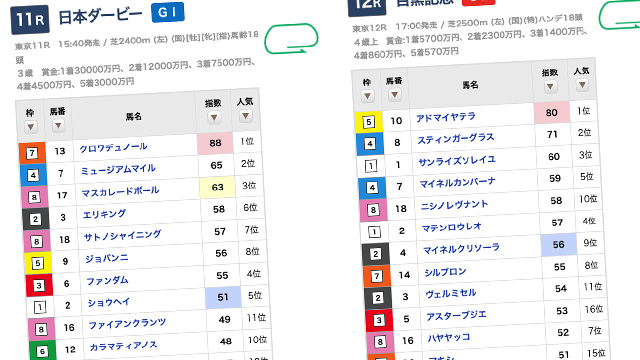This screenshot has height=360, width=640.
Task: Sort 12R table by 指数 arrow
Action: (x=550, y=87)
